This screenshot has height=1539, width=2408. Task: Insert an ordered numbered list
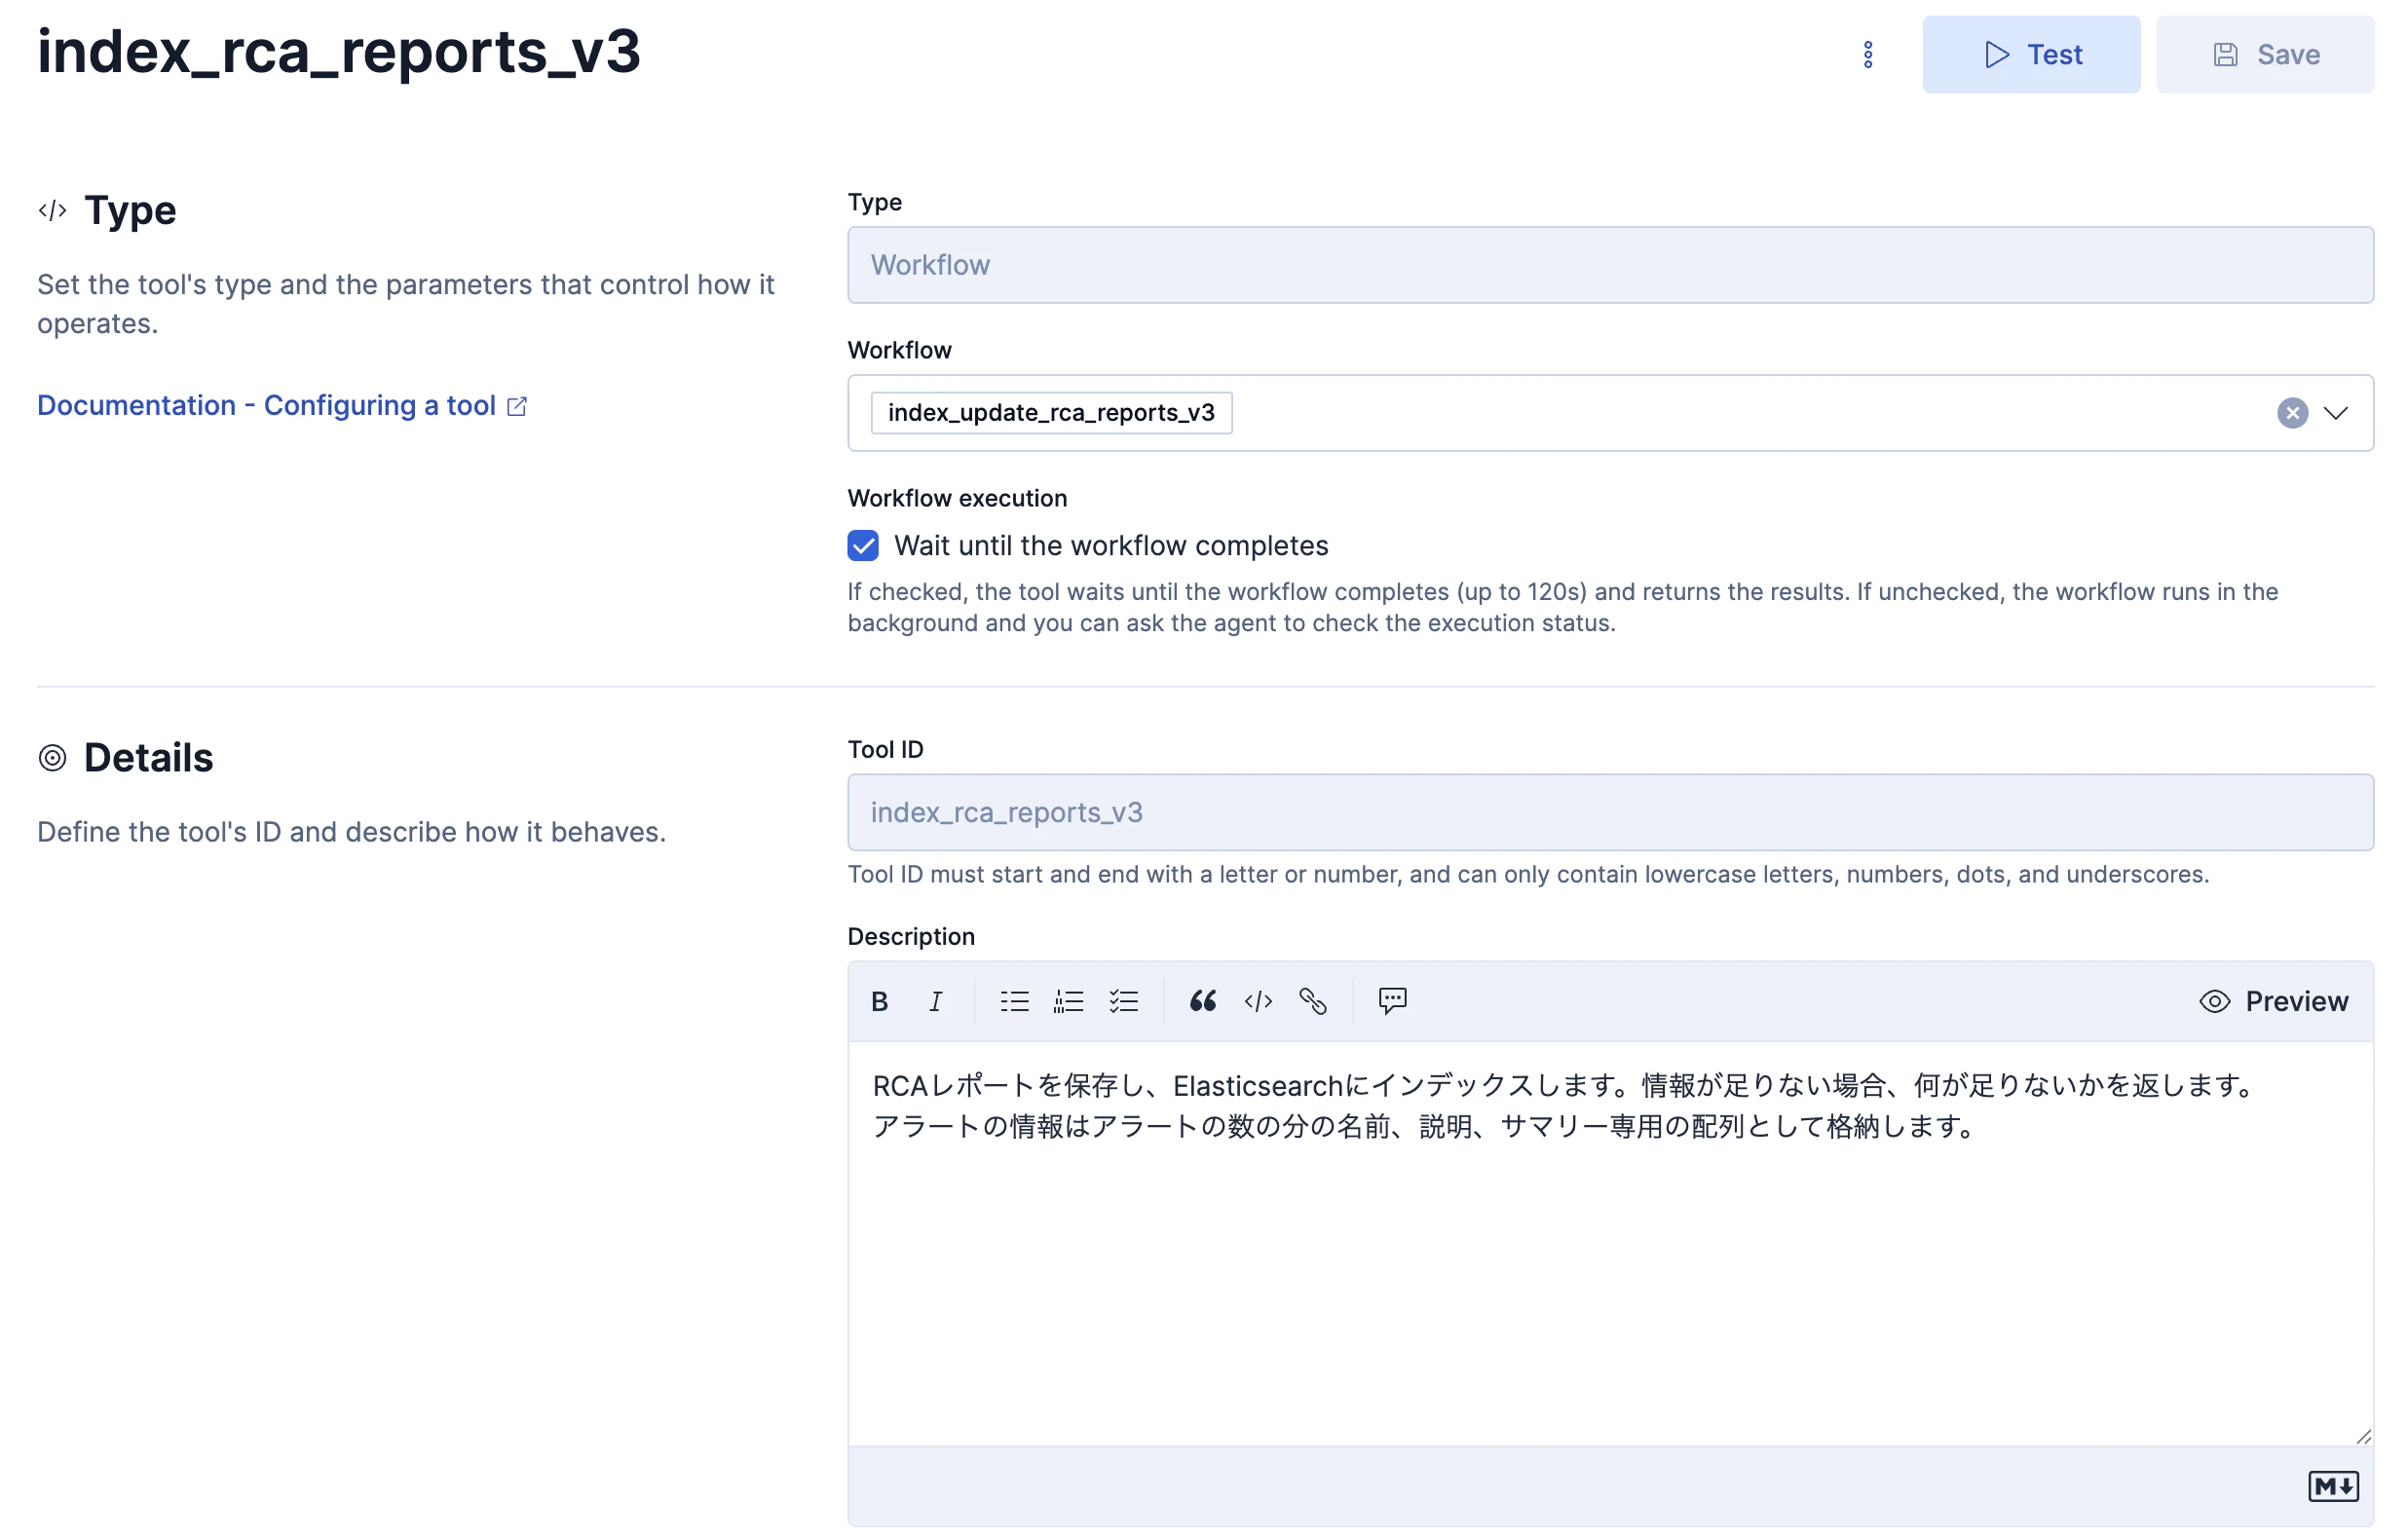coord(1068,1001)
